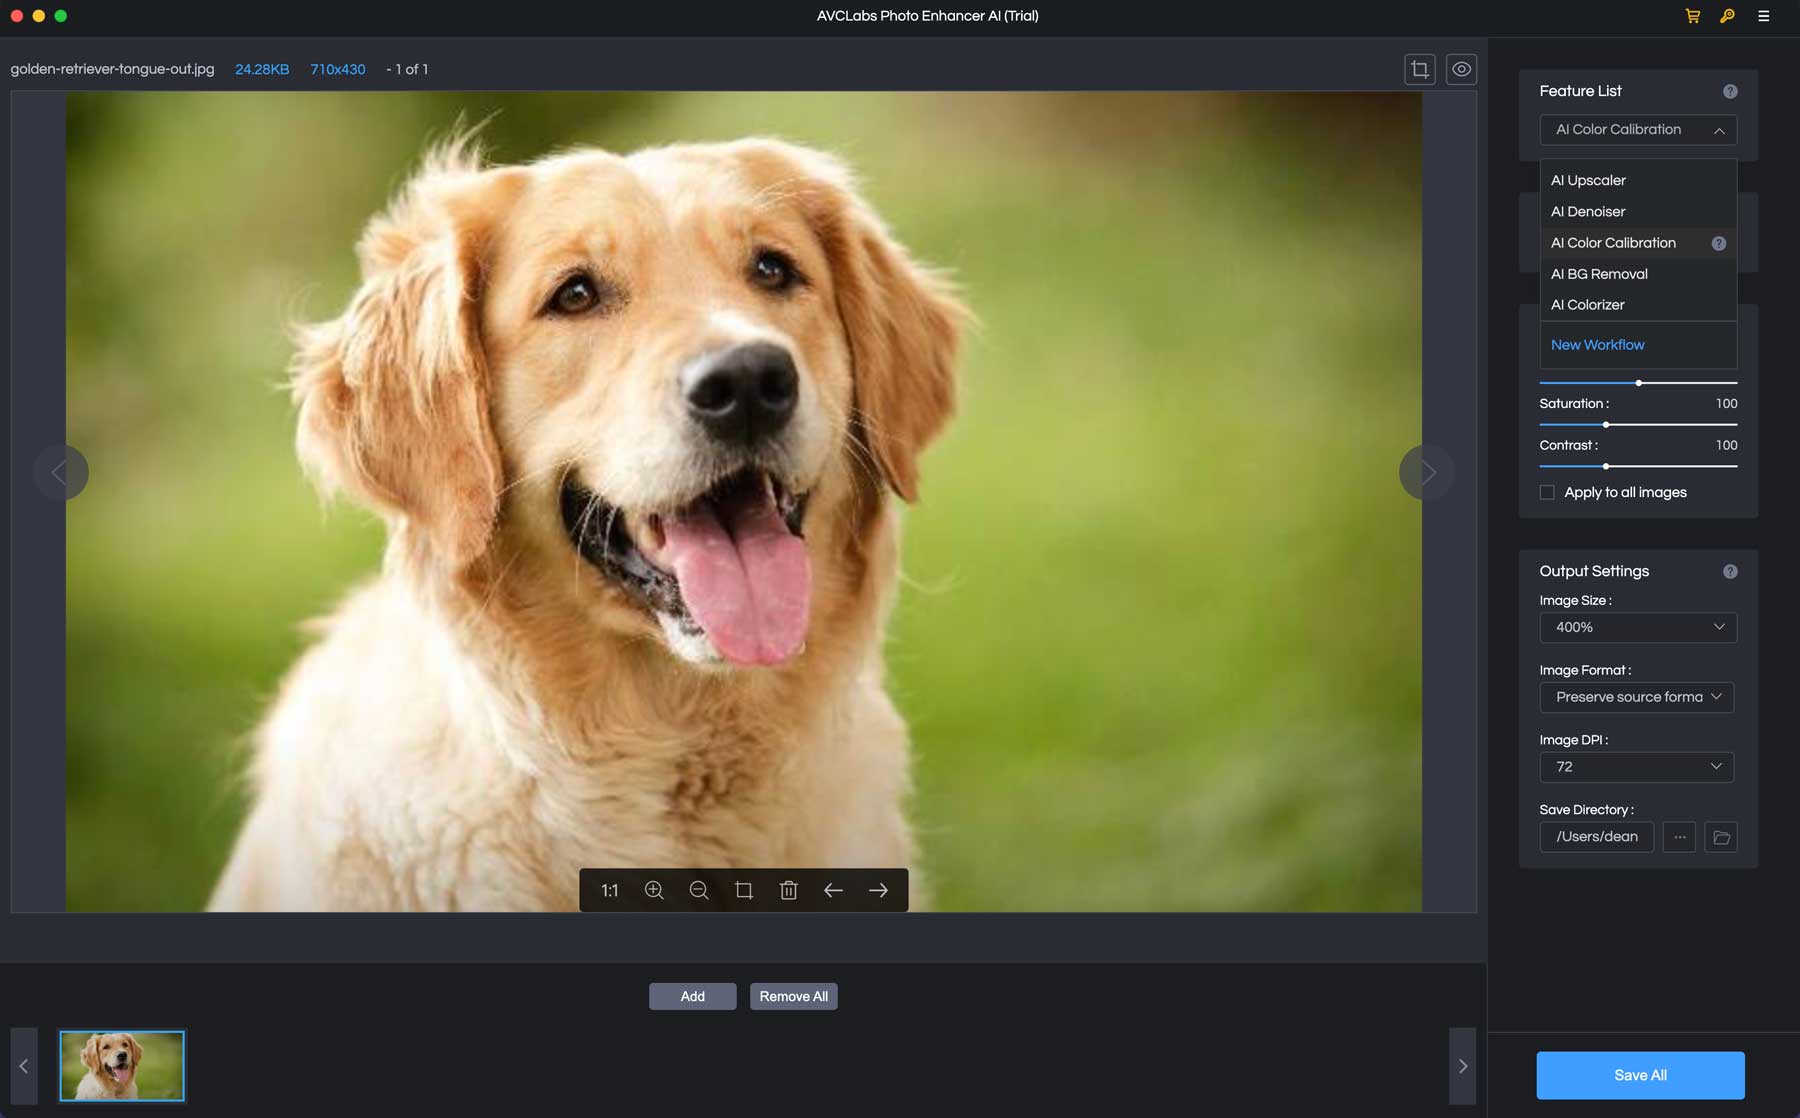This screenshot has width=1800, height=1118.
Task: Select the crop tool above the preview
Action: point(1419,69)
